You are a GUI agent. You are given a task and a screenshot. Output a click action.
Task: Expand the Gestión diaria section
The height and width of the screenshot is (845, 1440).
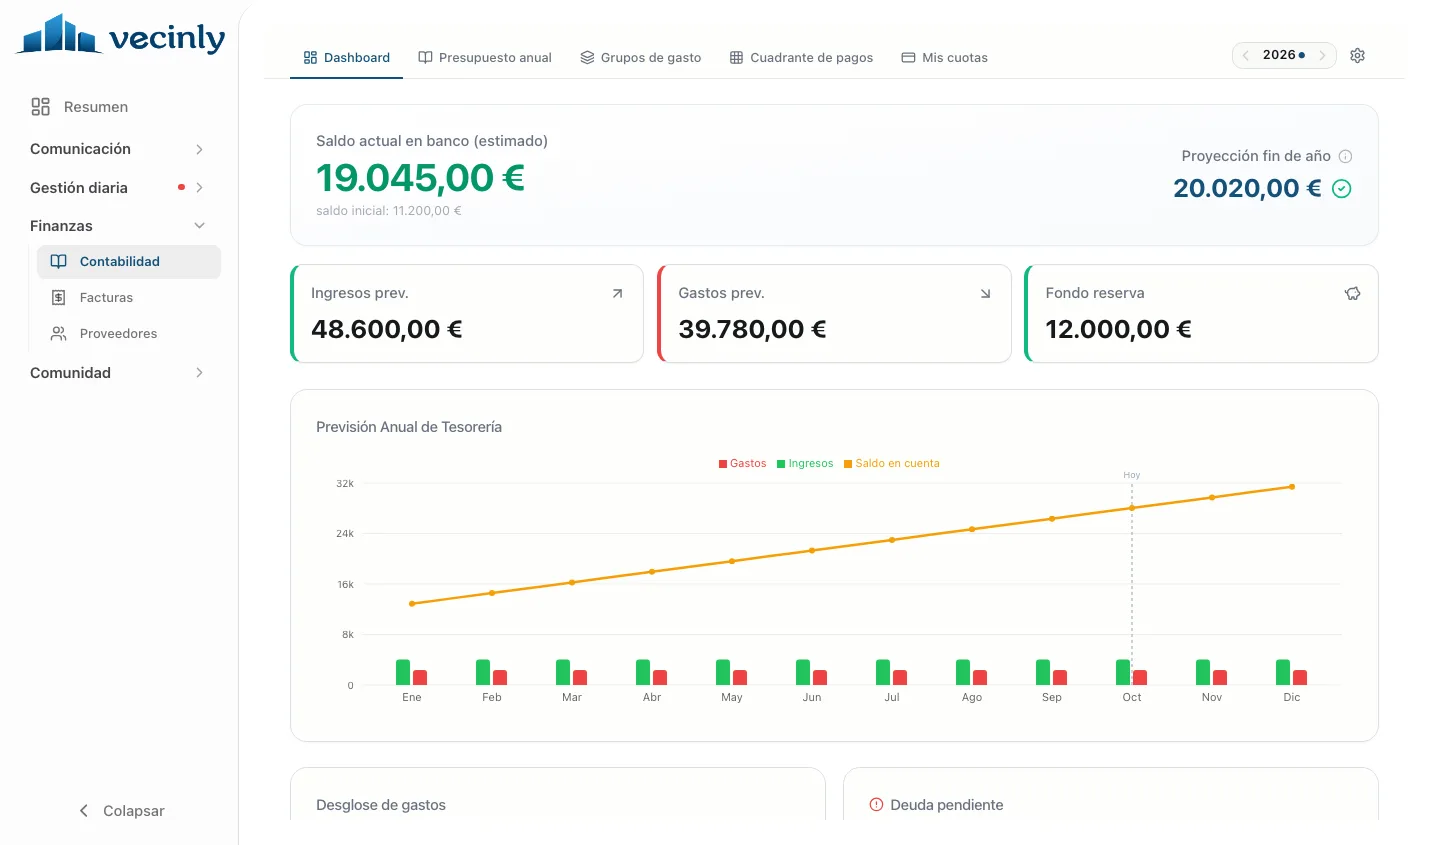[118, 188]
